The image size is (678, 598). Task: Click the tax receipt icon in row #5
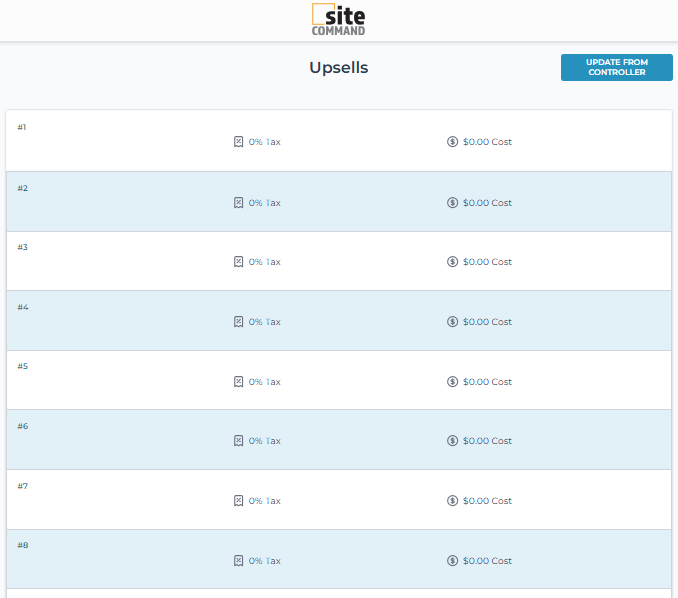(x=238, y=382)
